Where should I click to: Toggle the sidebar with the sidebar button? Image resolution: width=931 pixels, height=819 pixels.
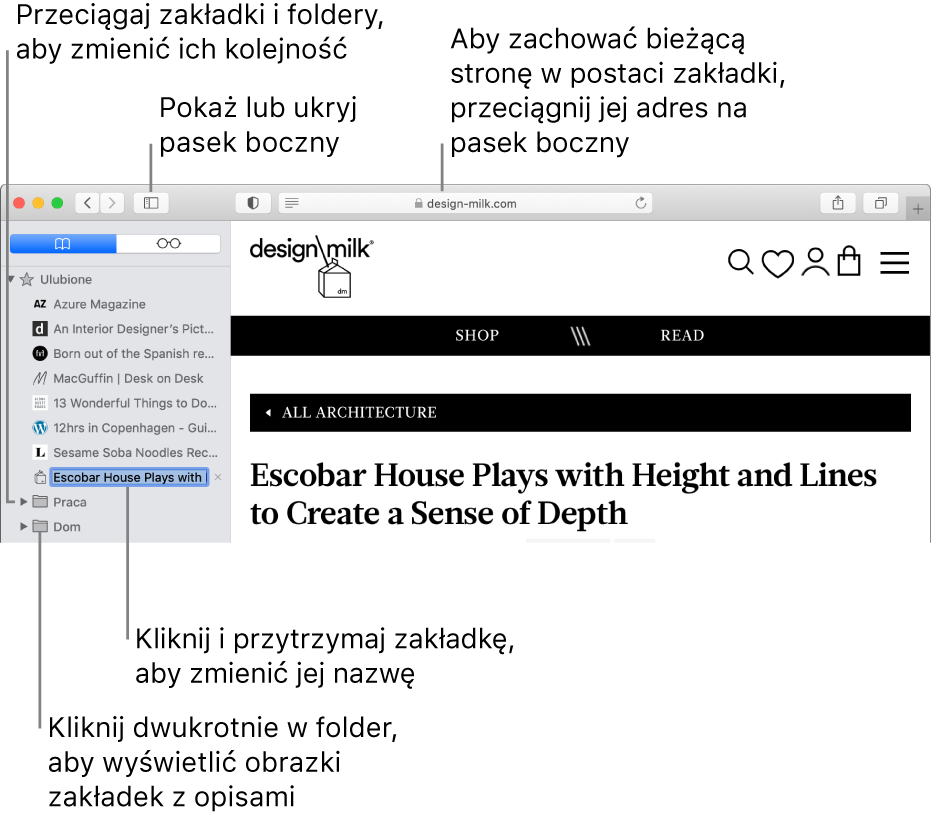point(151,203)
